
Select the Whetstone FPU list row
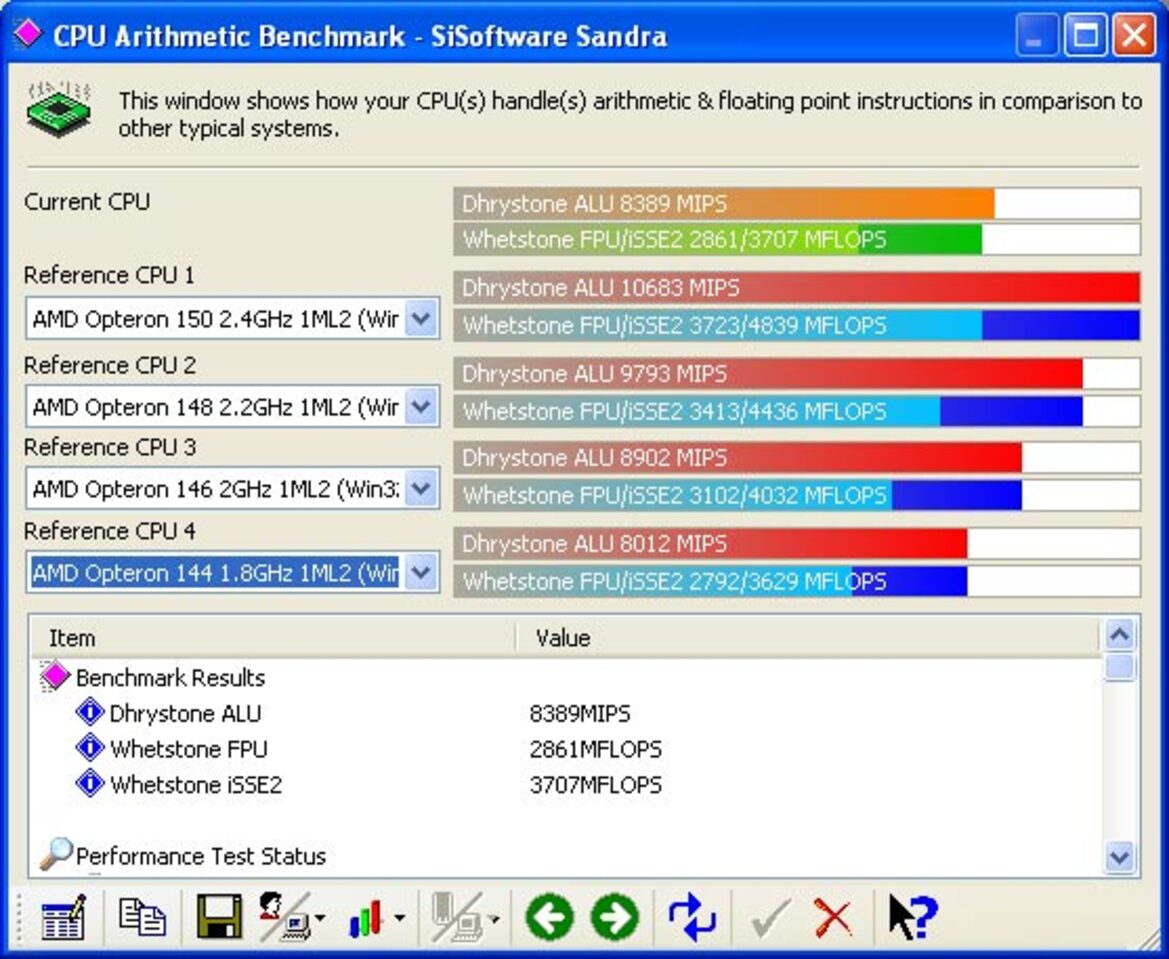click(567, 749)
